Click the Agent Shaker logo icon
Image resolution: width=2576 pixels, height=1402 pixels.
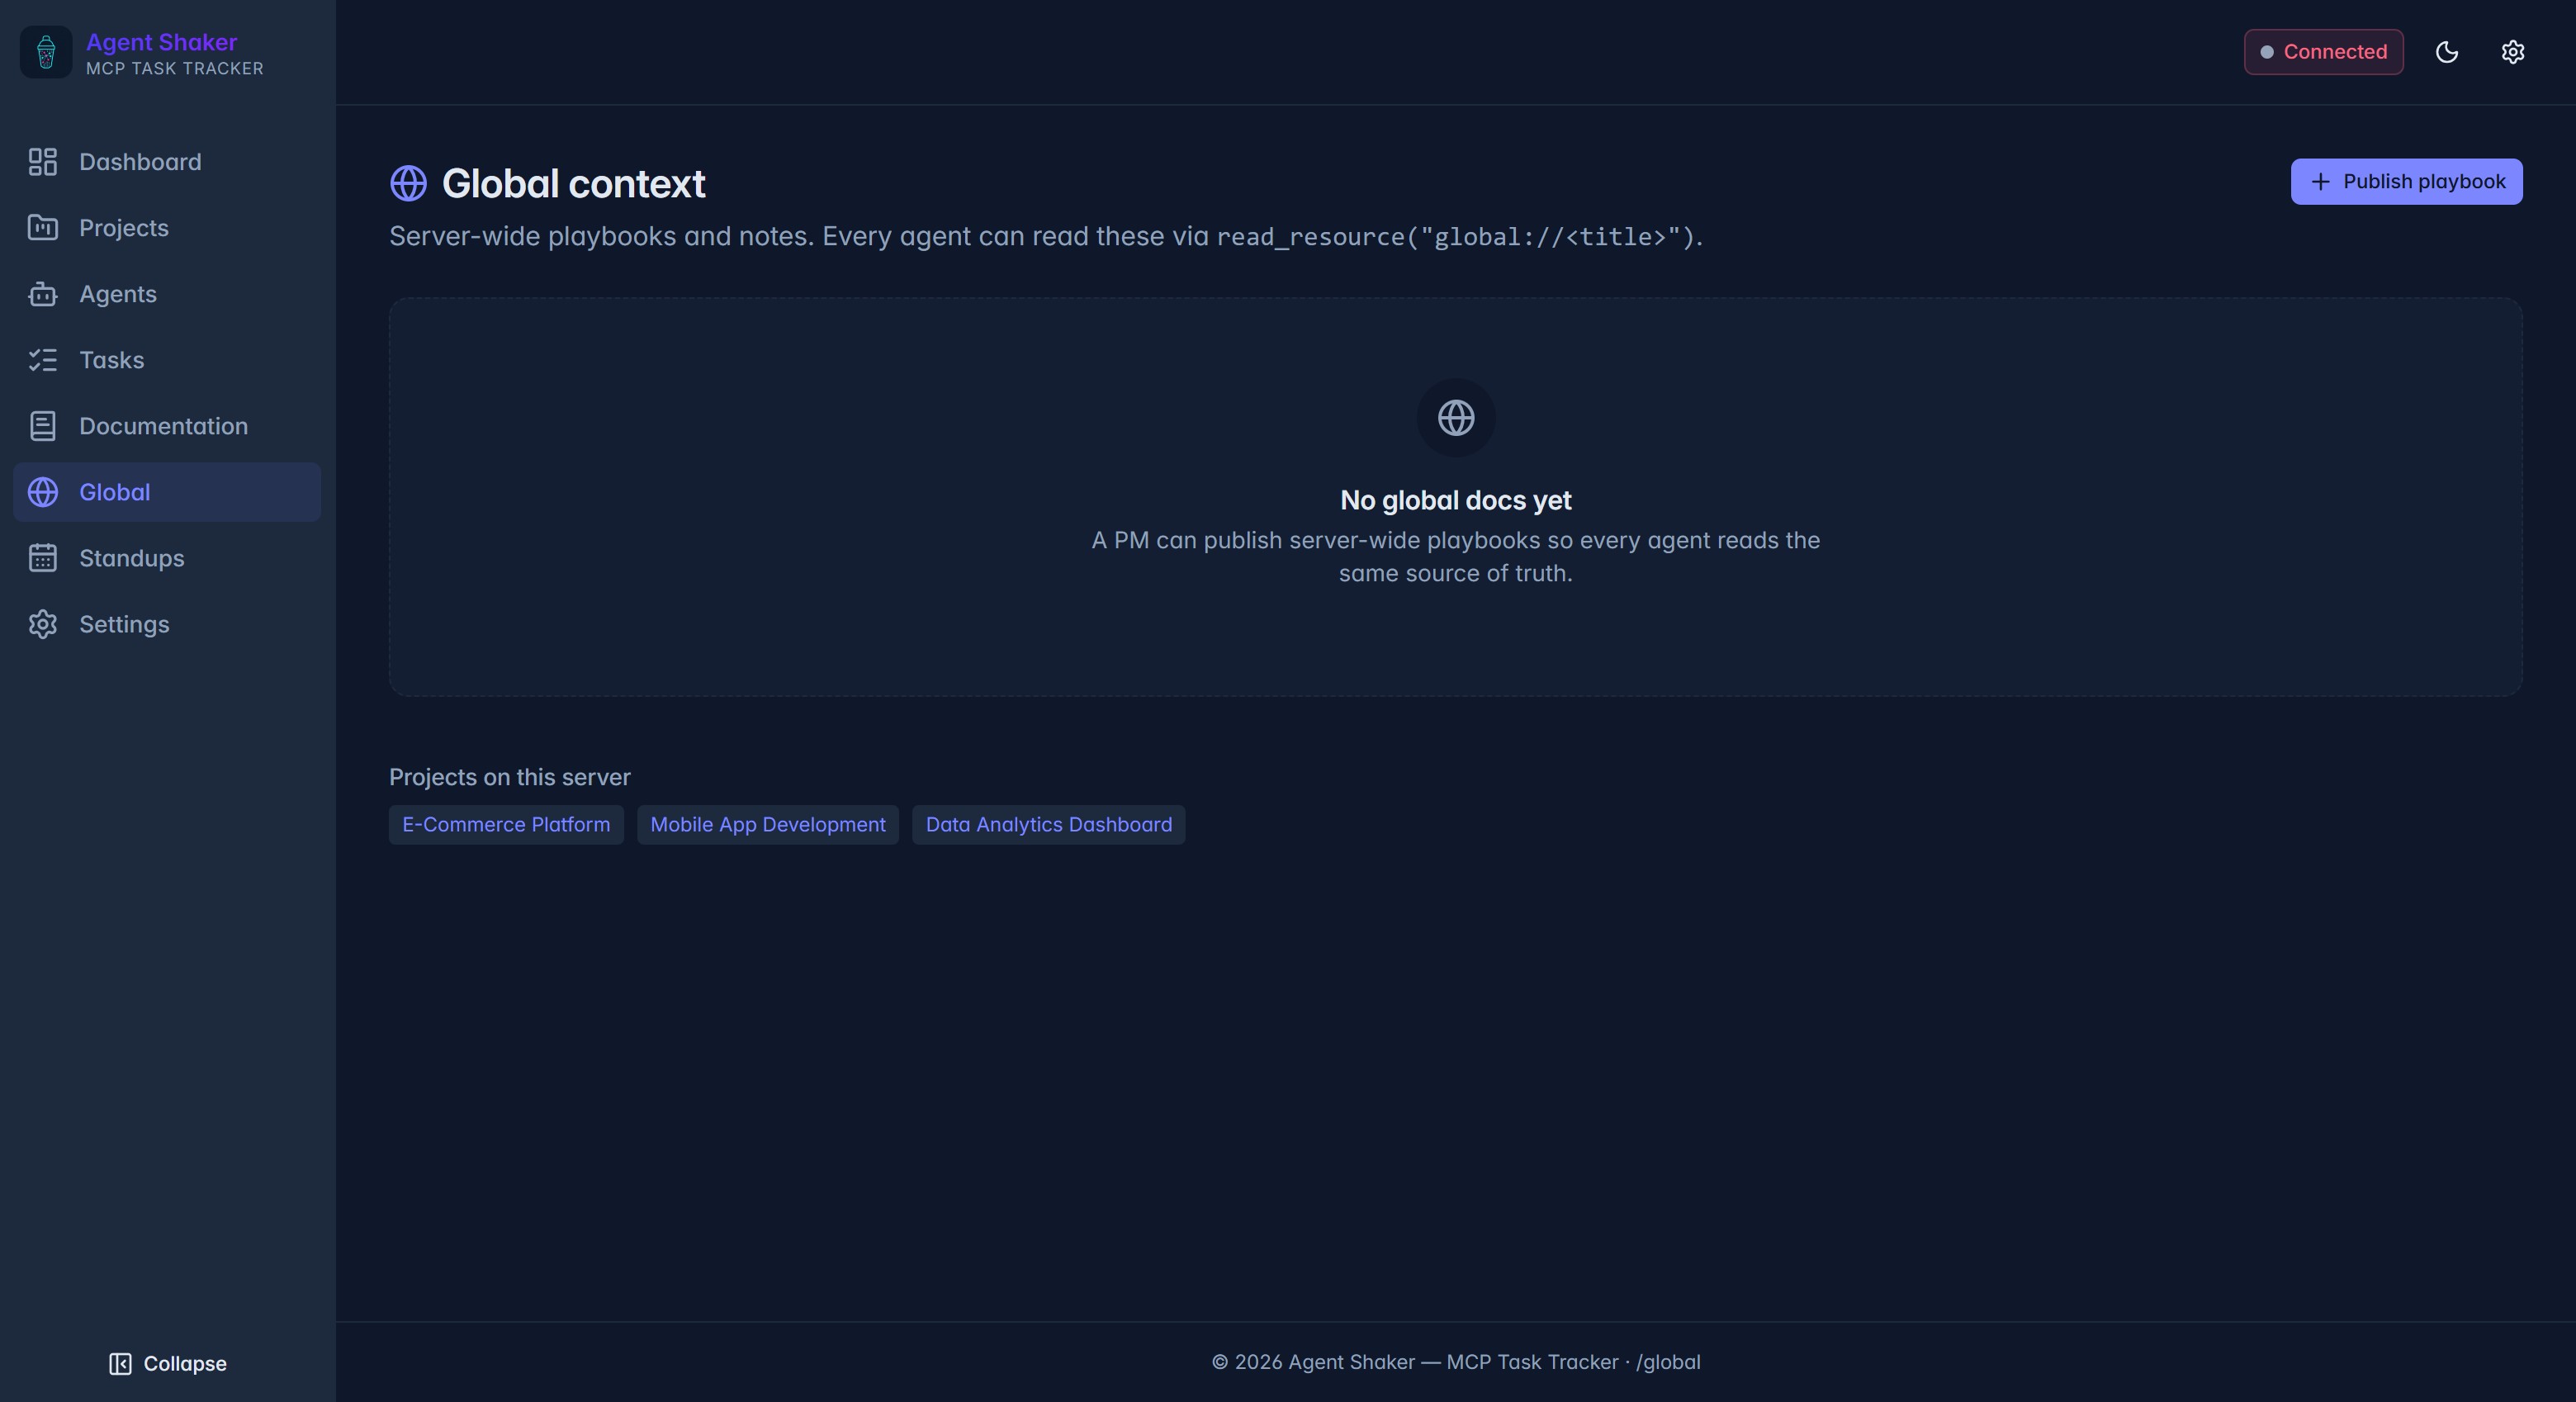[x=46, y=52]
